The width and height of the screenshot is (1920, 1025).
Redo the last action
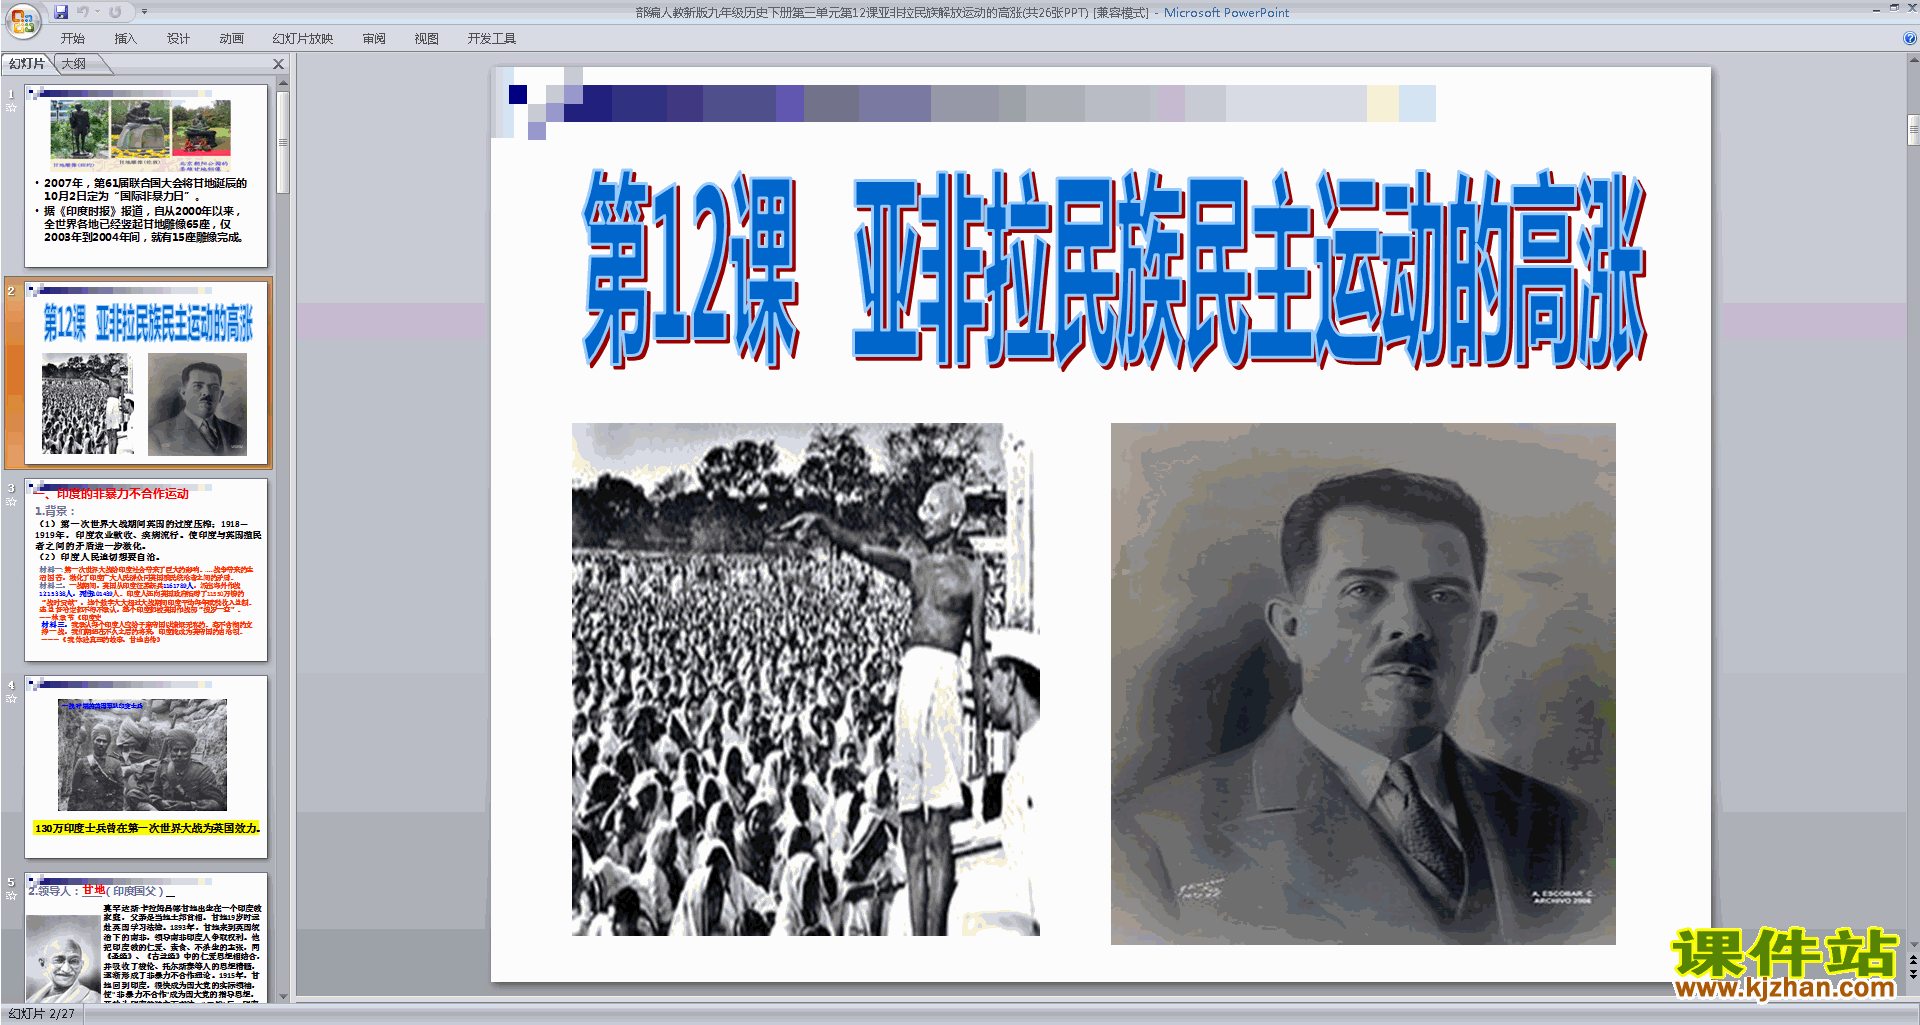tap(115, 12)
